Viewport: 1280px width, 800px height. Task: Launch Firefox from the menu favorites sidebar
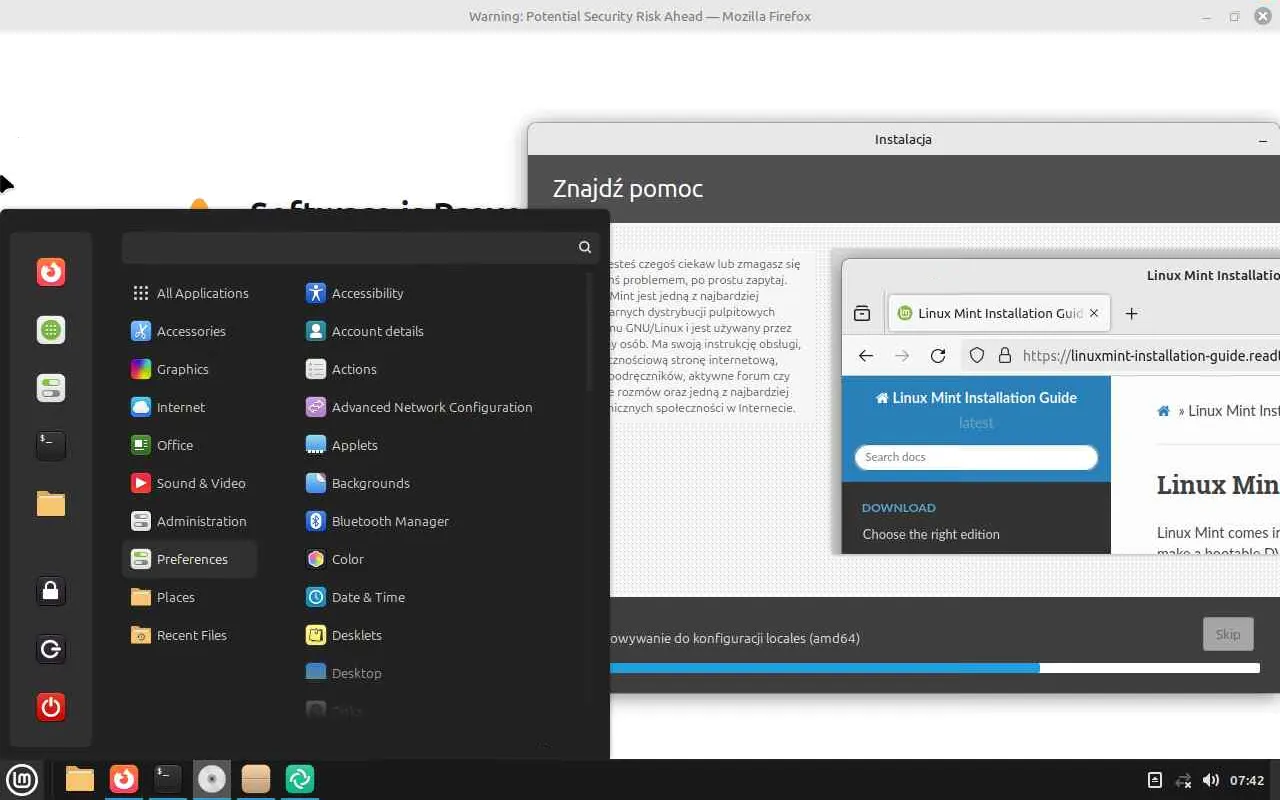(51, 272)
